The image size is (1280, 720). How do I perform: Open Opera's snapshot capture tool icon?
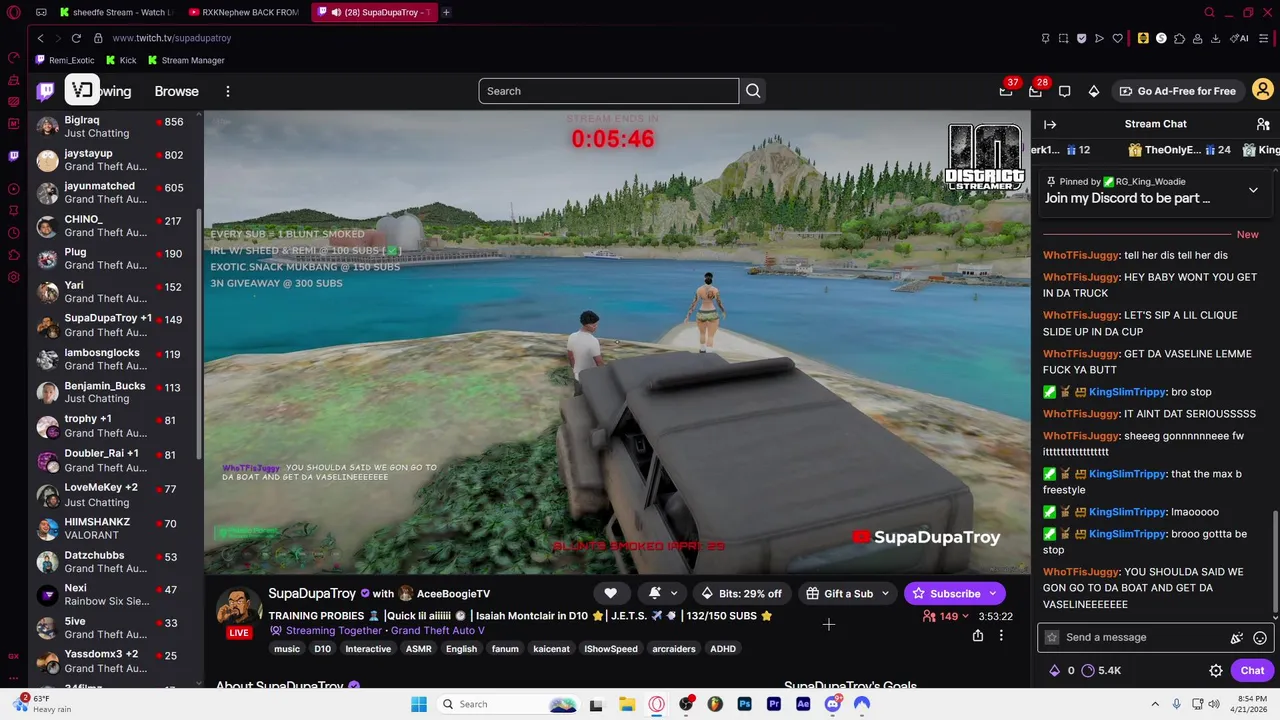[1063, 38]
